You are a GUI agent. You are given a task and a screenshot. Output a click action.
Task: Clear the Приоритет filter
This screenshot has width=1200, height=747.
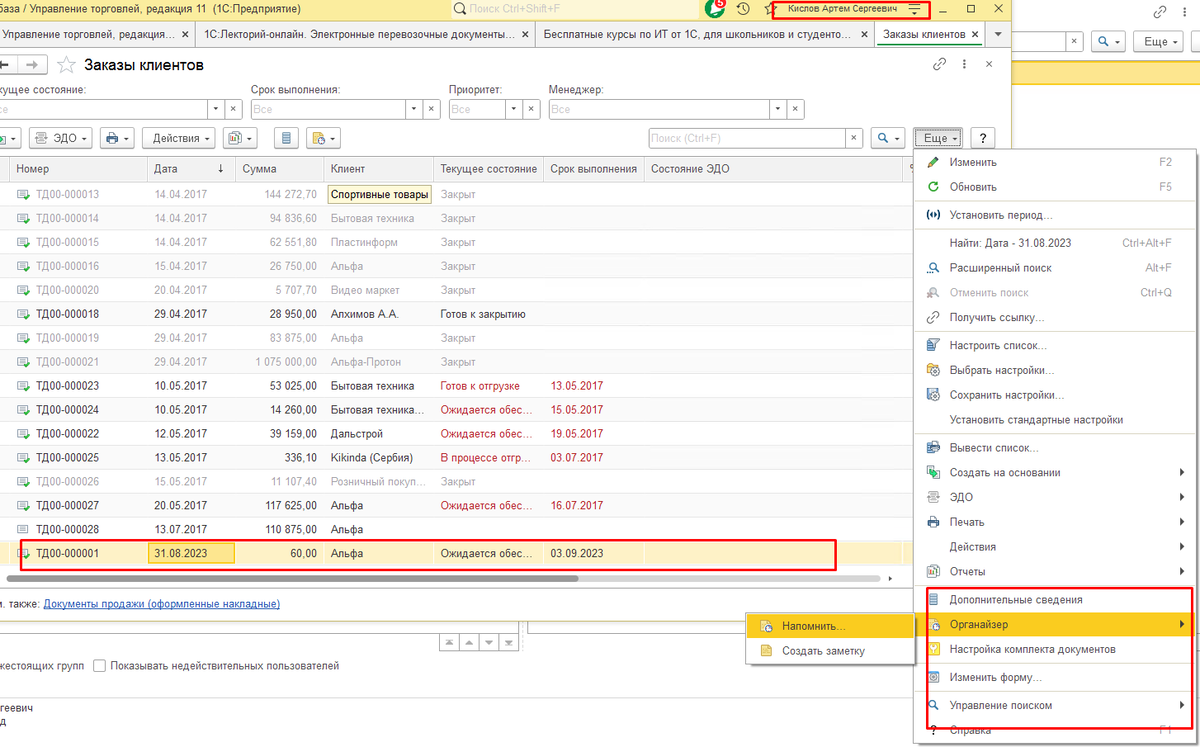(533, 109)
